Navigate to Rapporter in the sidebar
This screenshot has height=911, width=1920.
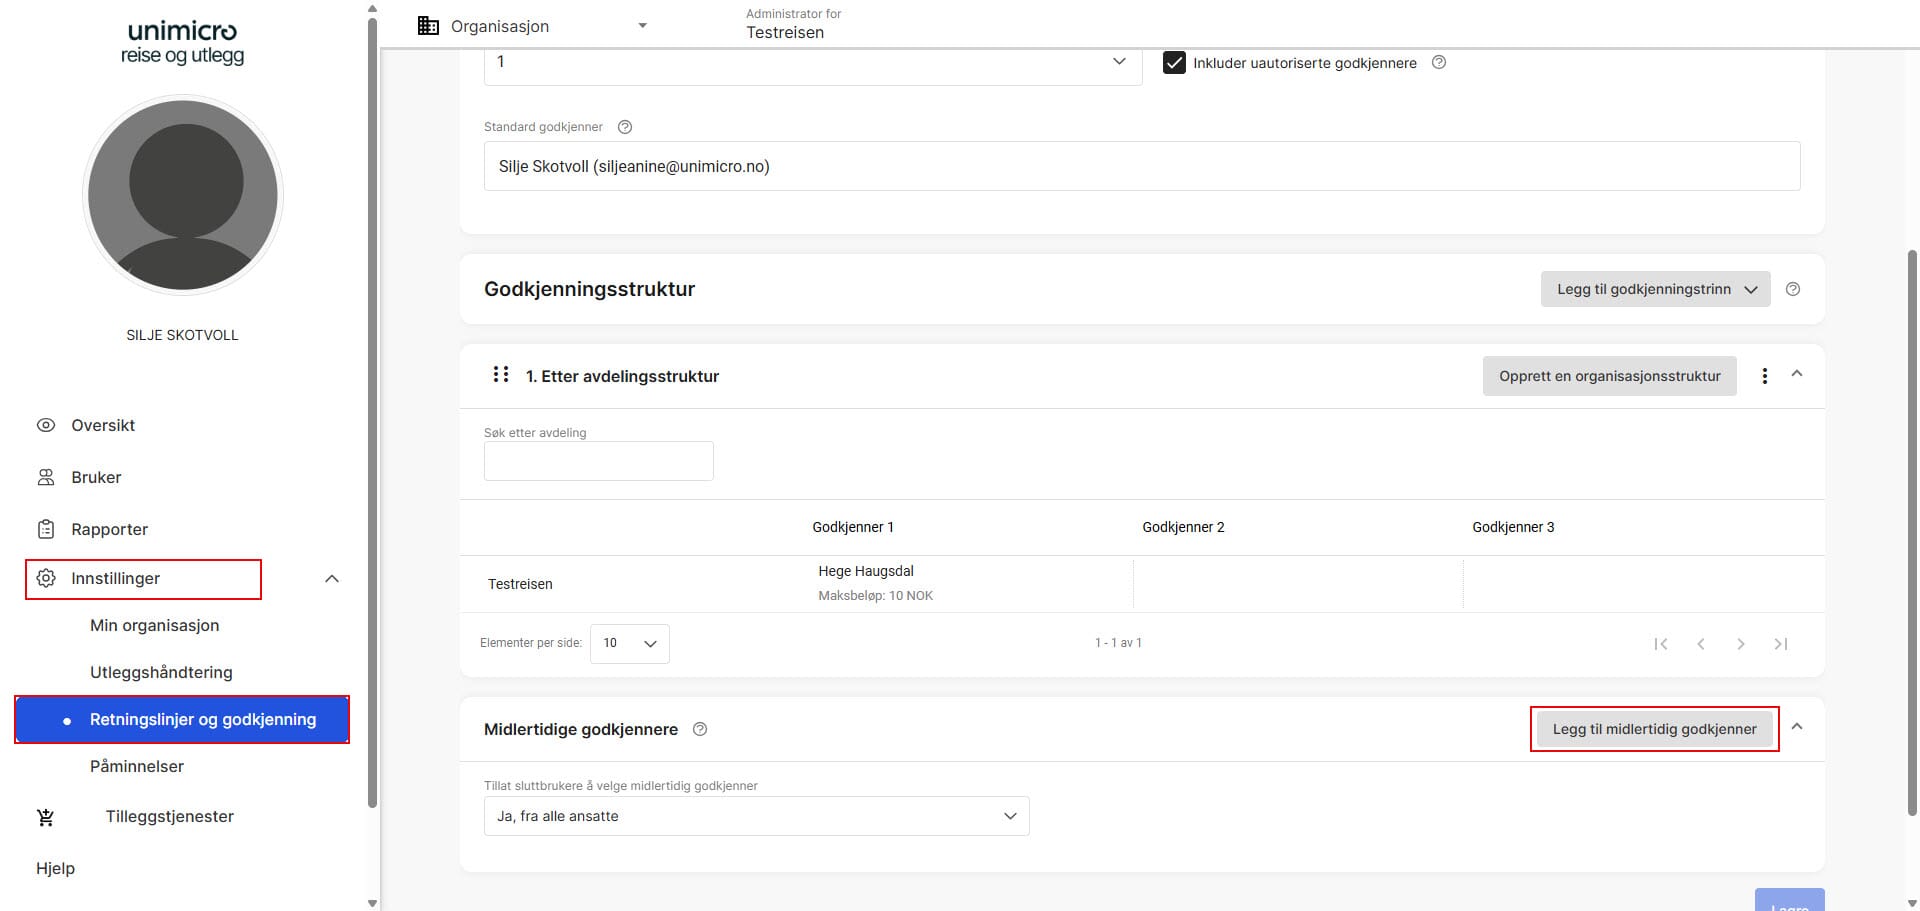click(109, 529)
